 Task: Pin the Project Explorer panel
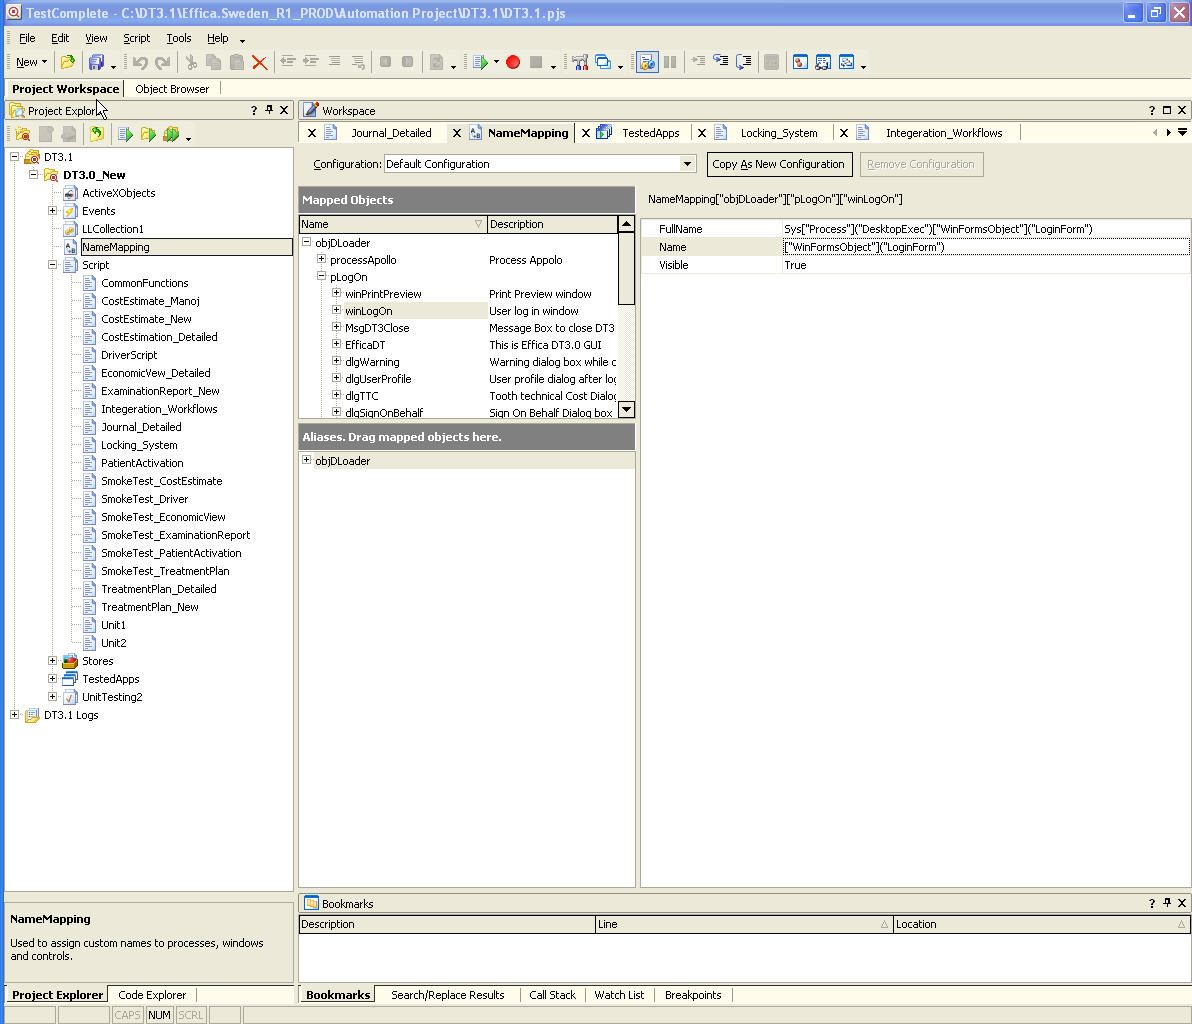[269, 111]
